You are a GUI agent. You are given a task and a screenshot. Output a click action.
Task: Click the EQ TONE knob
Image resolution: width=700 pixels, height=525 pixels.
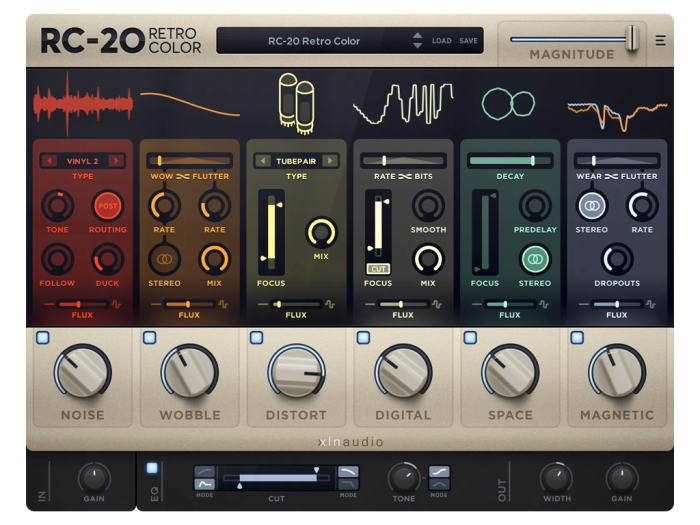pos(403,478)
